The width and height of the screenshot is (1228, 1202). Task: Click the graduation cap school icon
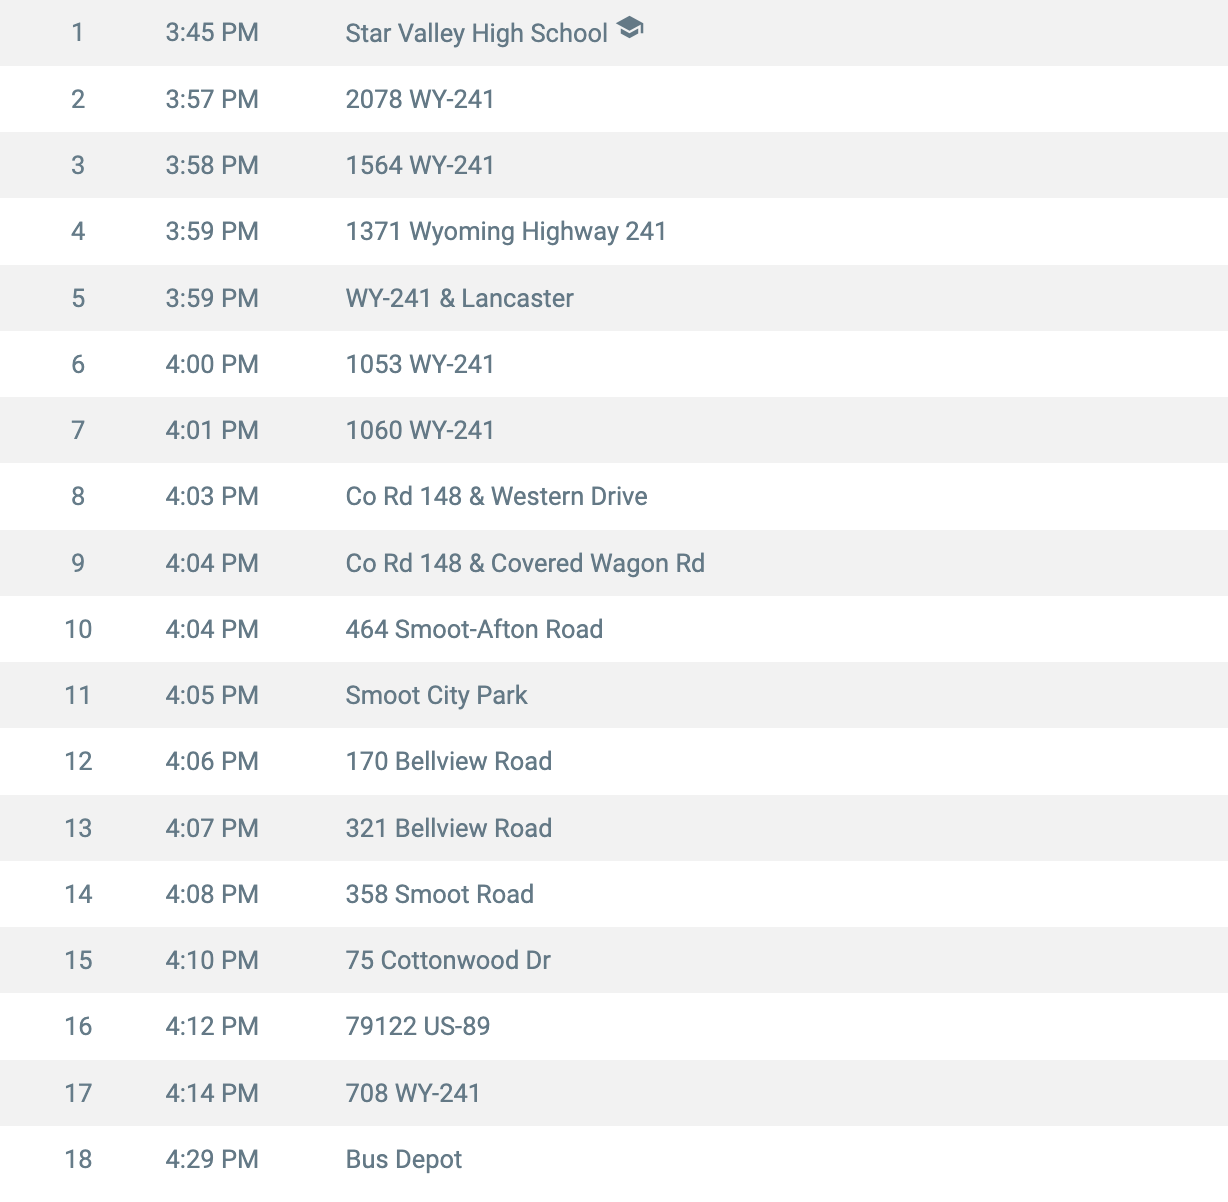coord(630,28)
